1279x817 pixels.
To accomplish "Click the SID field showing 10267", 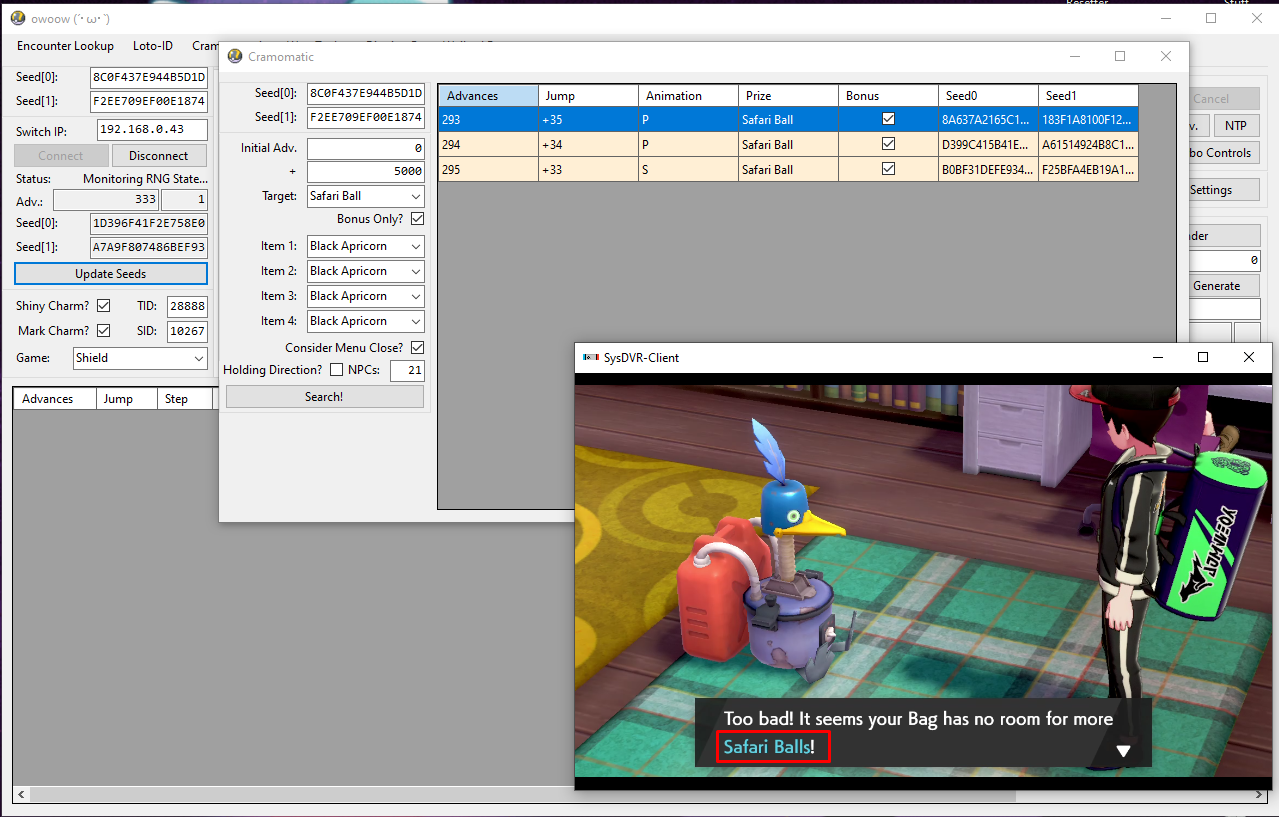I will [x=187, y=331].
